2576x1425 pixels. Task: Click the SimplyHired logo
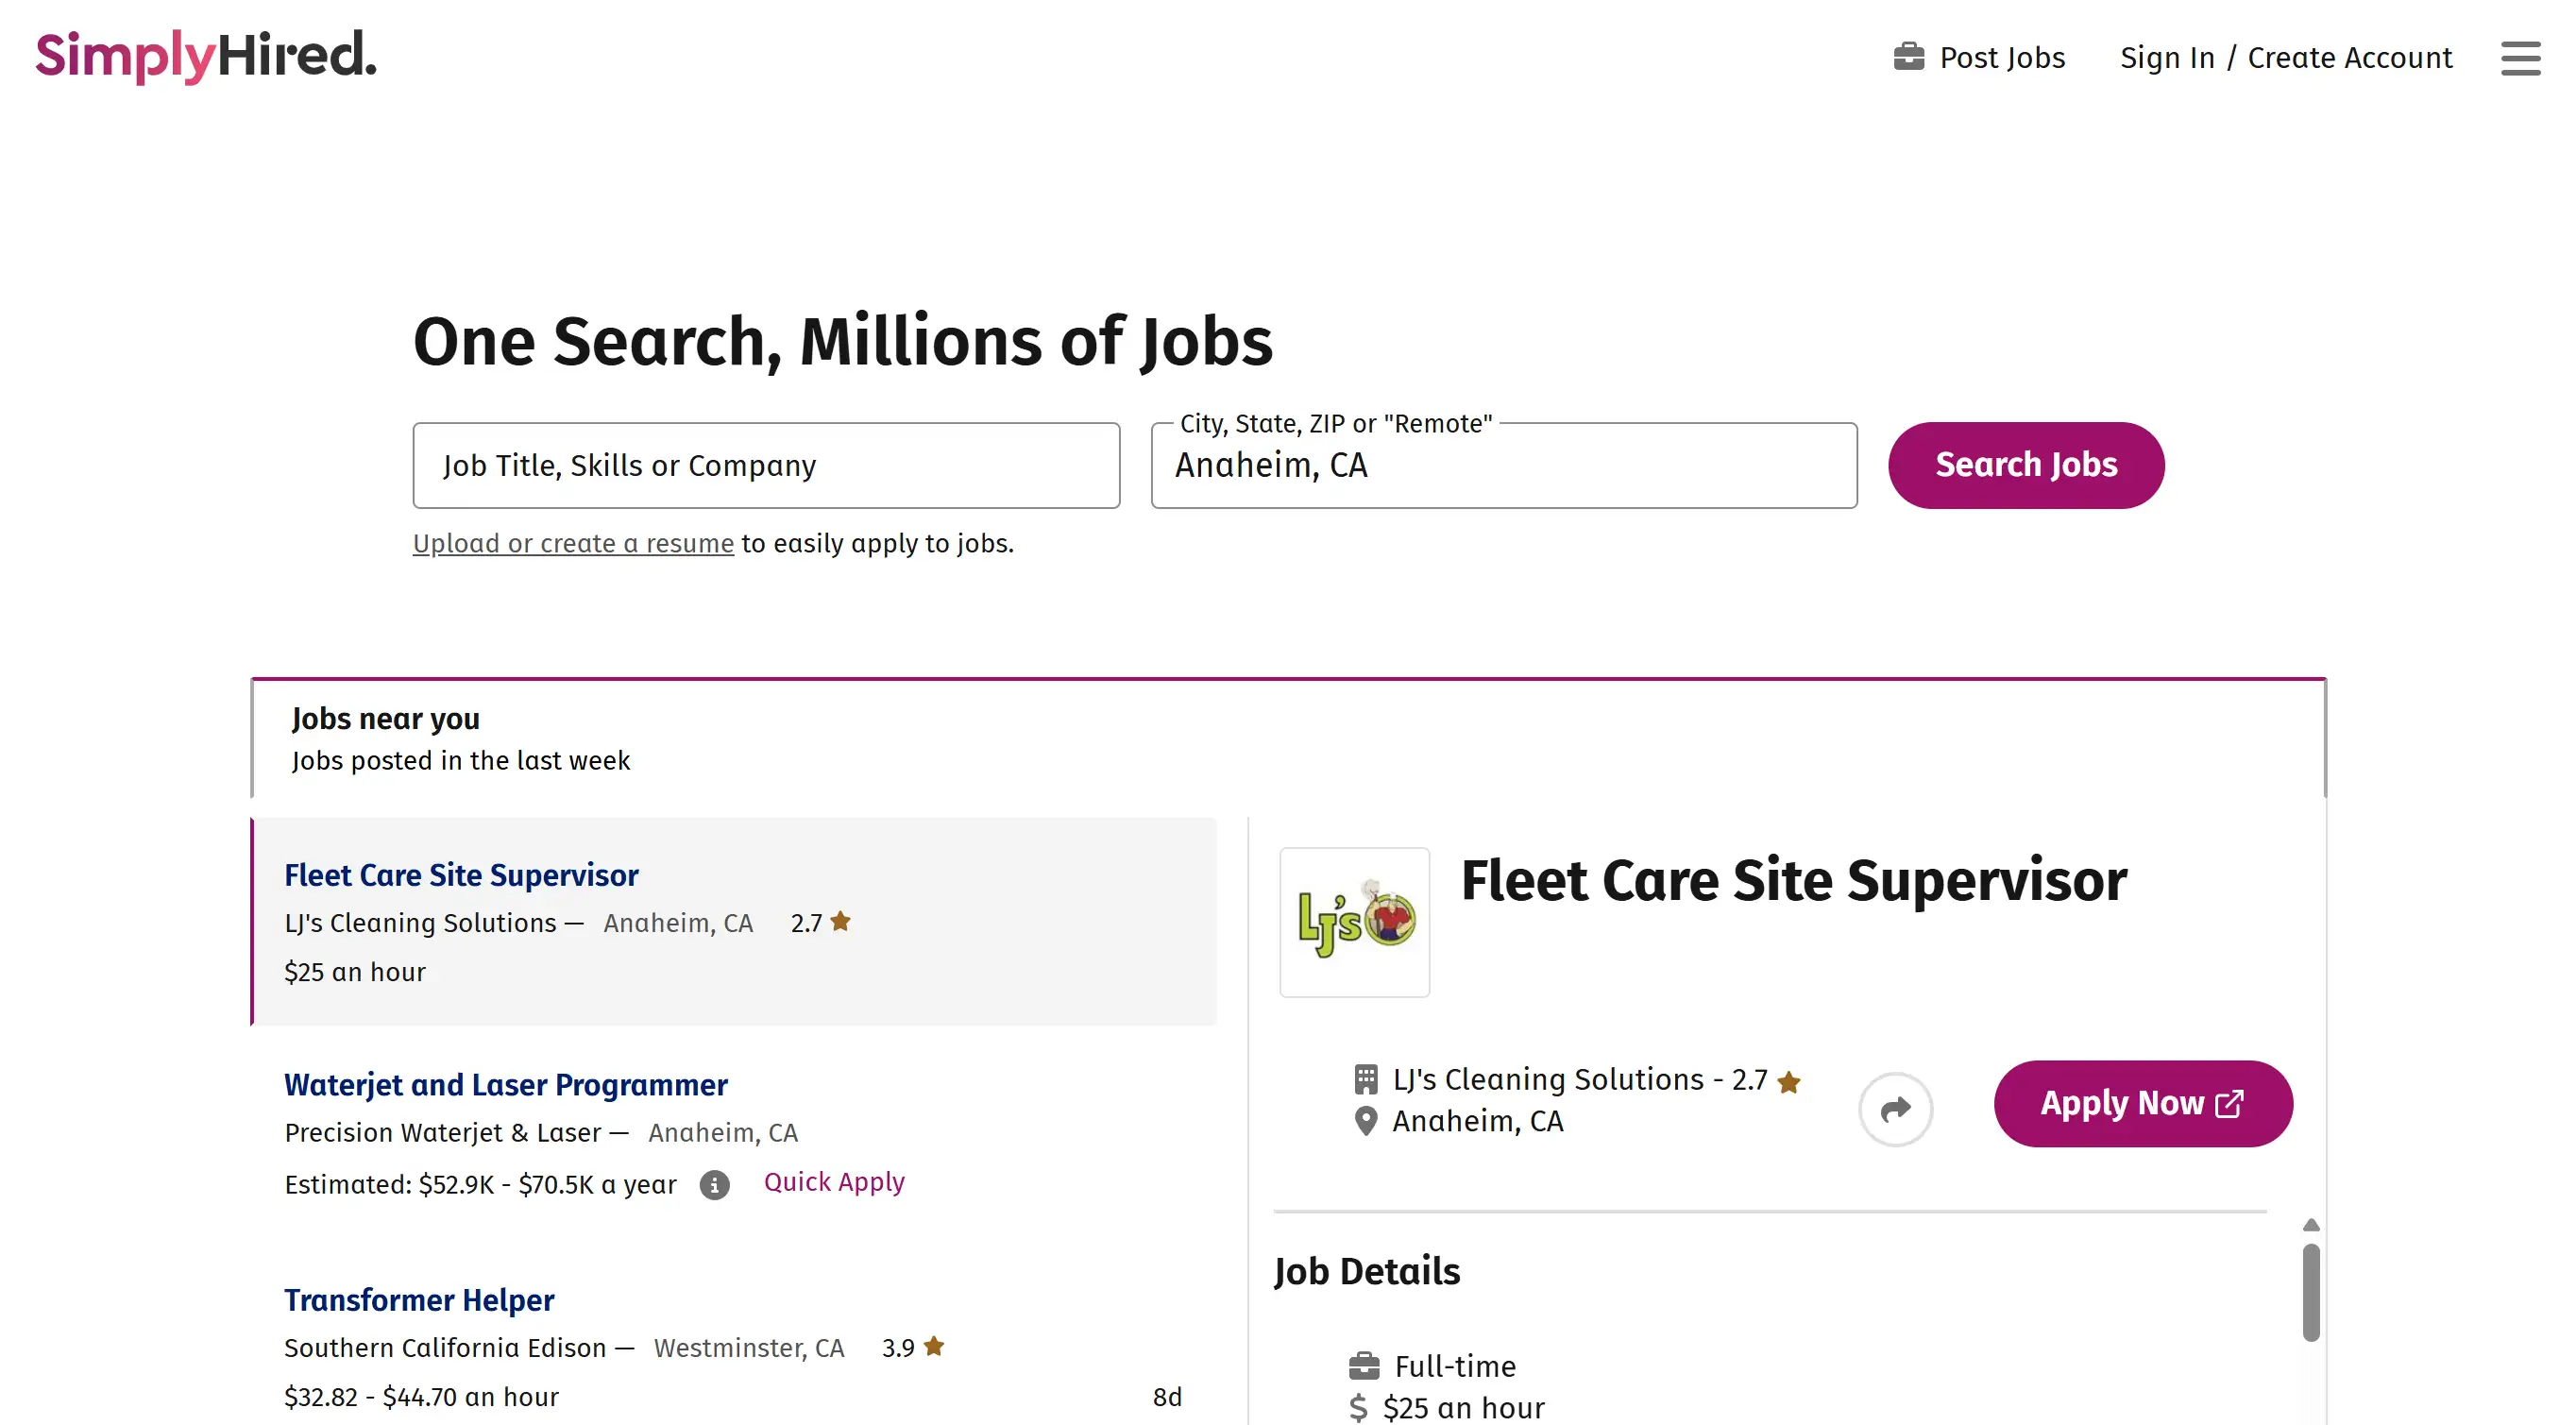coord(206,55)
